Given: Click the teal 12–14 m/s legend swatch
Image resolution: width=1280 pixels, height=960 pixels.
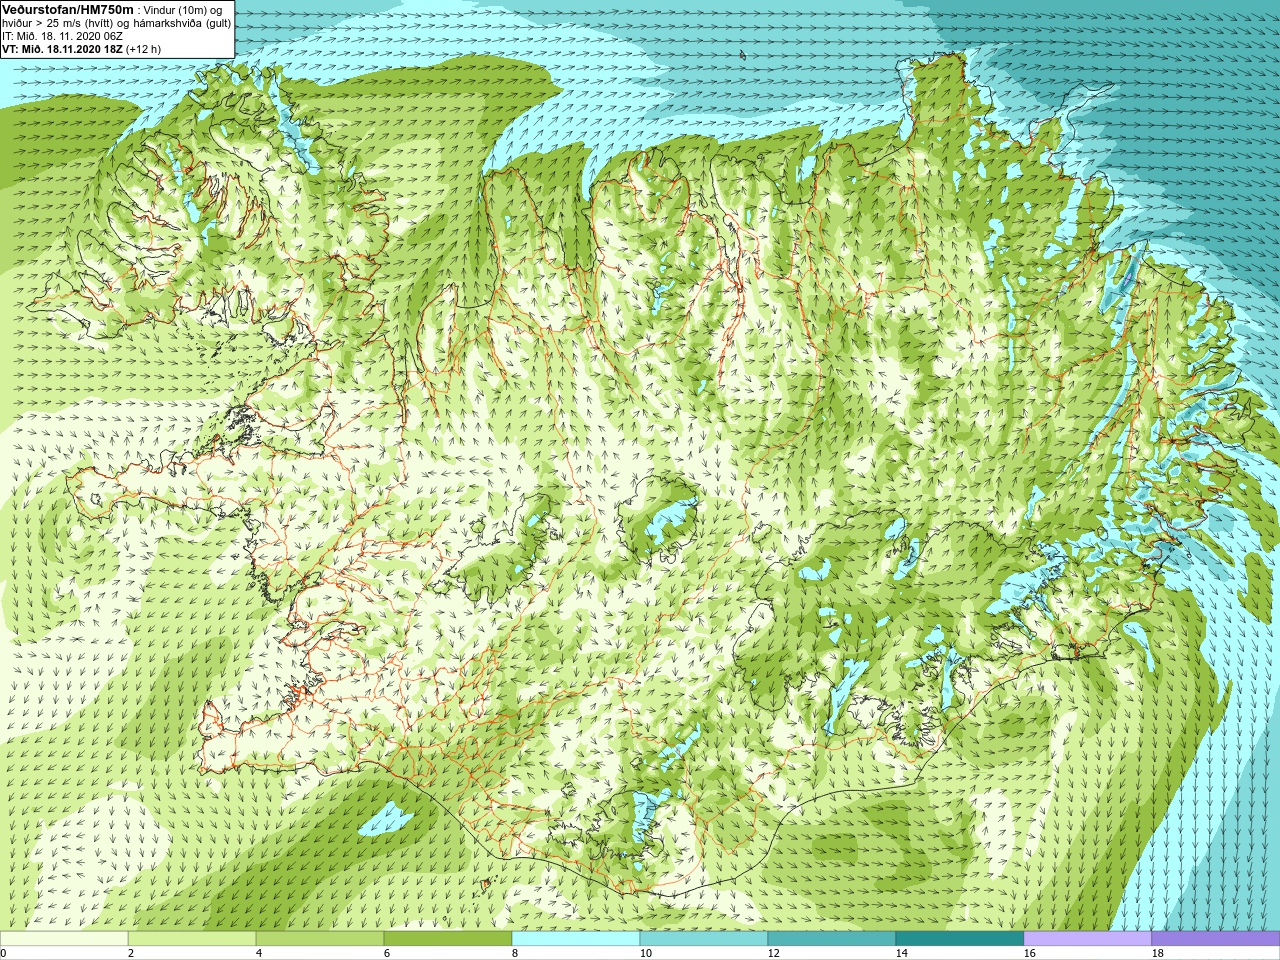Looking at the screenshot, I should point(832,939).
